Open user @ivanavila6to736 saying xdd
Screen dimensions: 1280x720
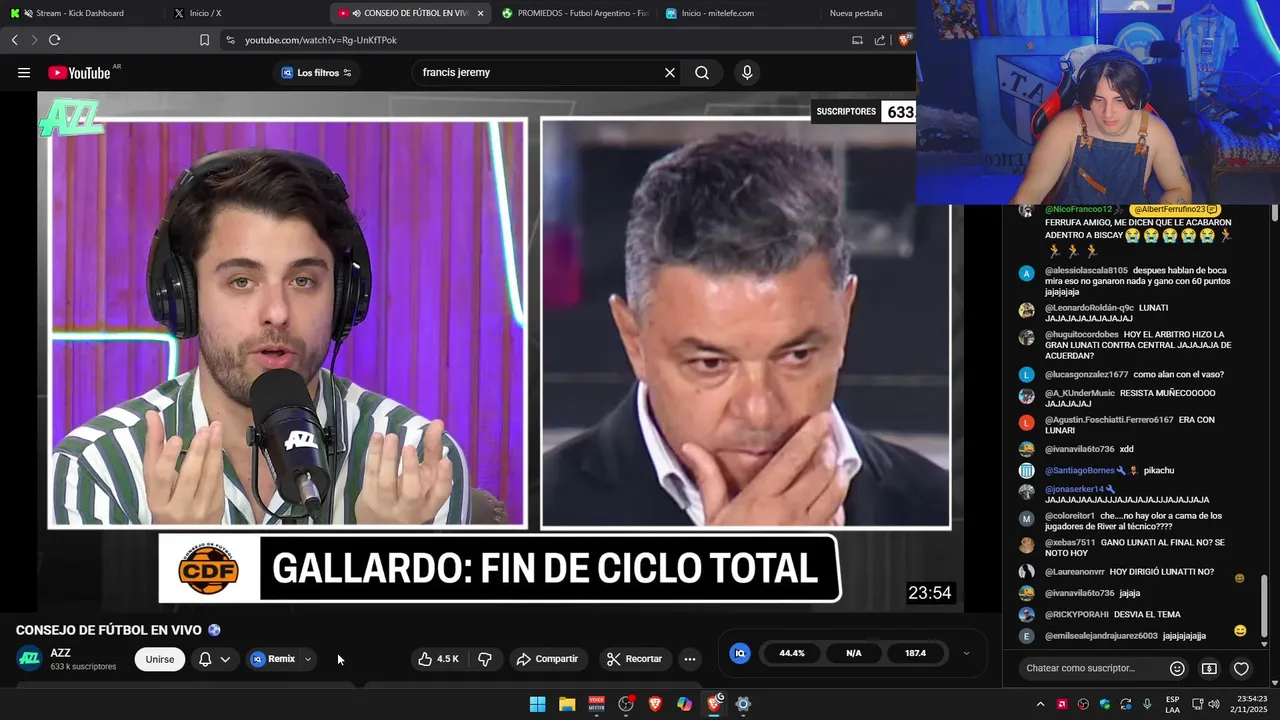[x=1079, y=449]
